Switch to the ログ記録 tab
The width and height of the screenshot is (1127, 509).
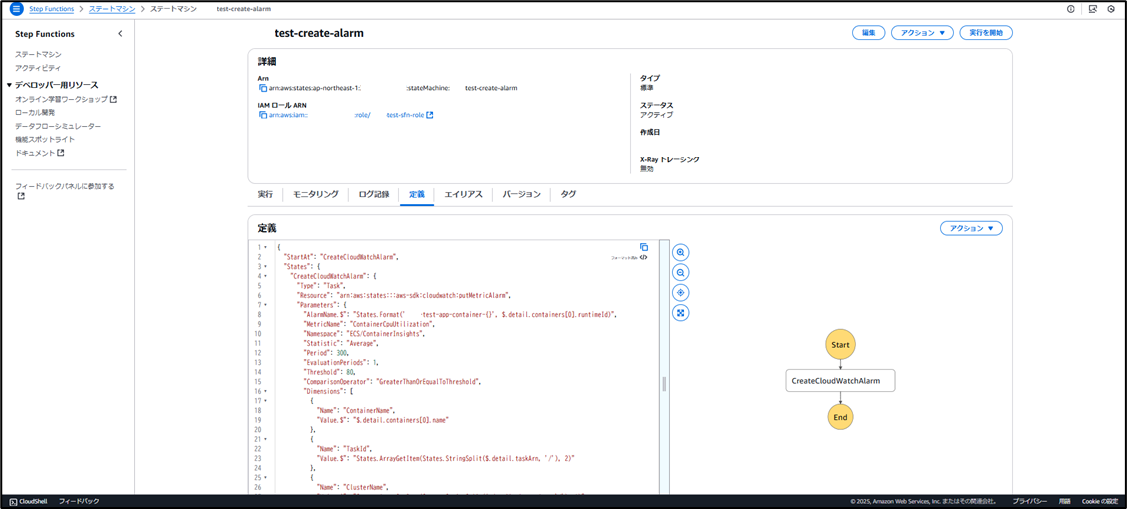[x=374, y=194]
